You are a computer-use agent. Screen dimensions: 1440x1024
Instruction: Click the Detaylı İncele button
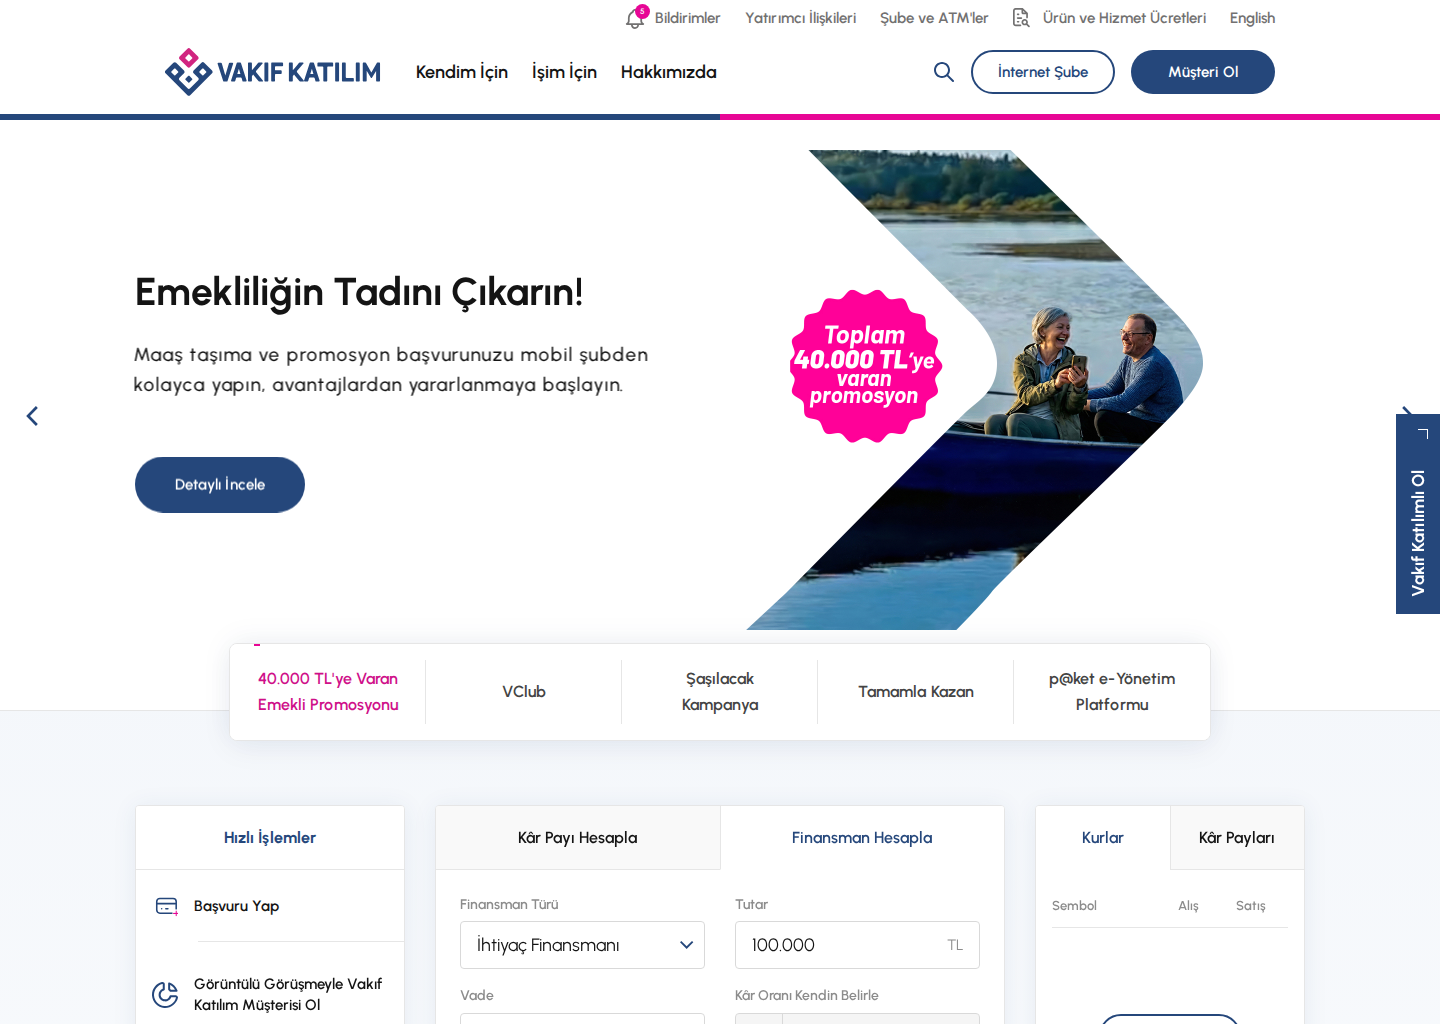point(220,485)
